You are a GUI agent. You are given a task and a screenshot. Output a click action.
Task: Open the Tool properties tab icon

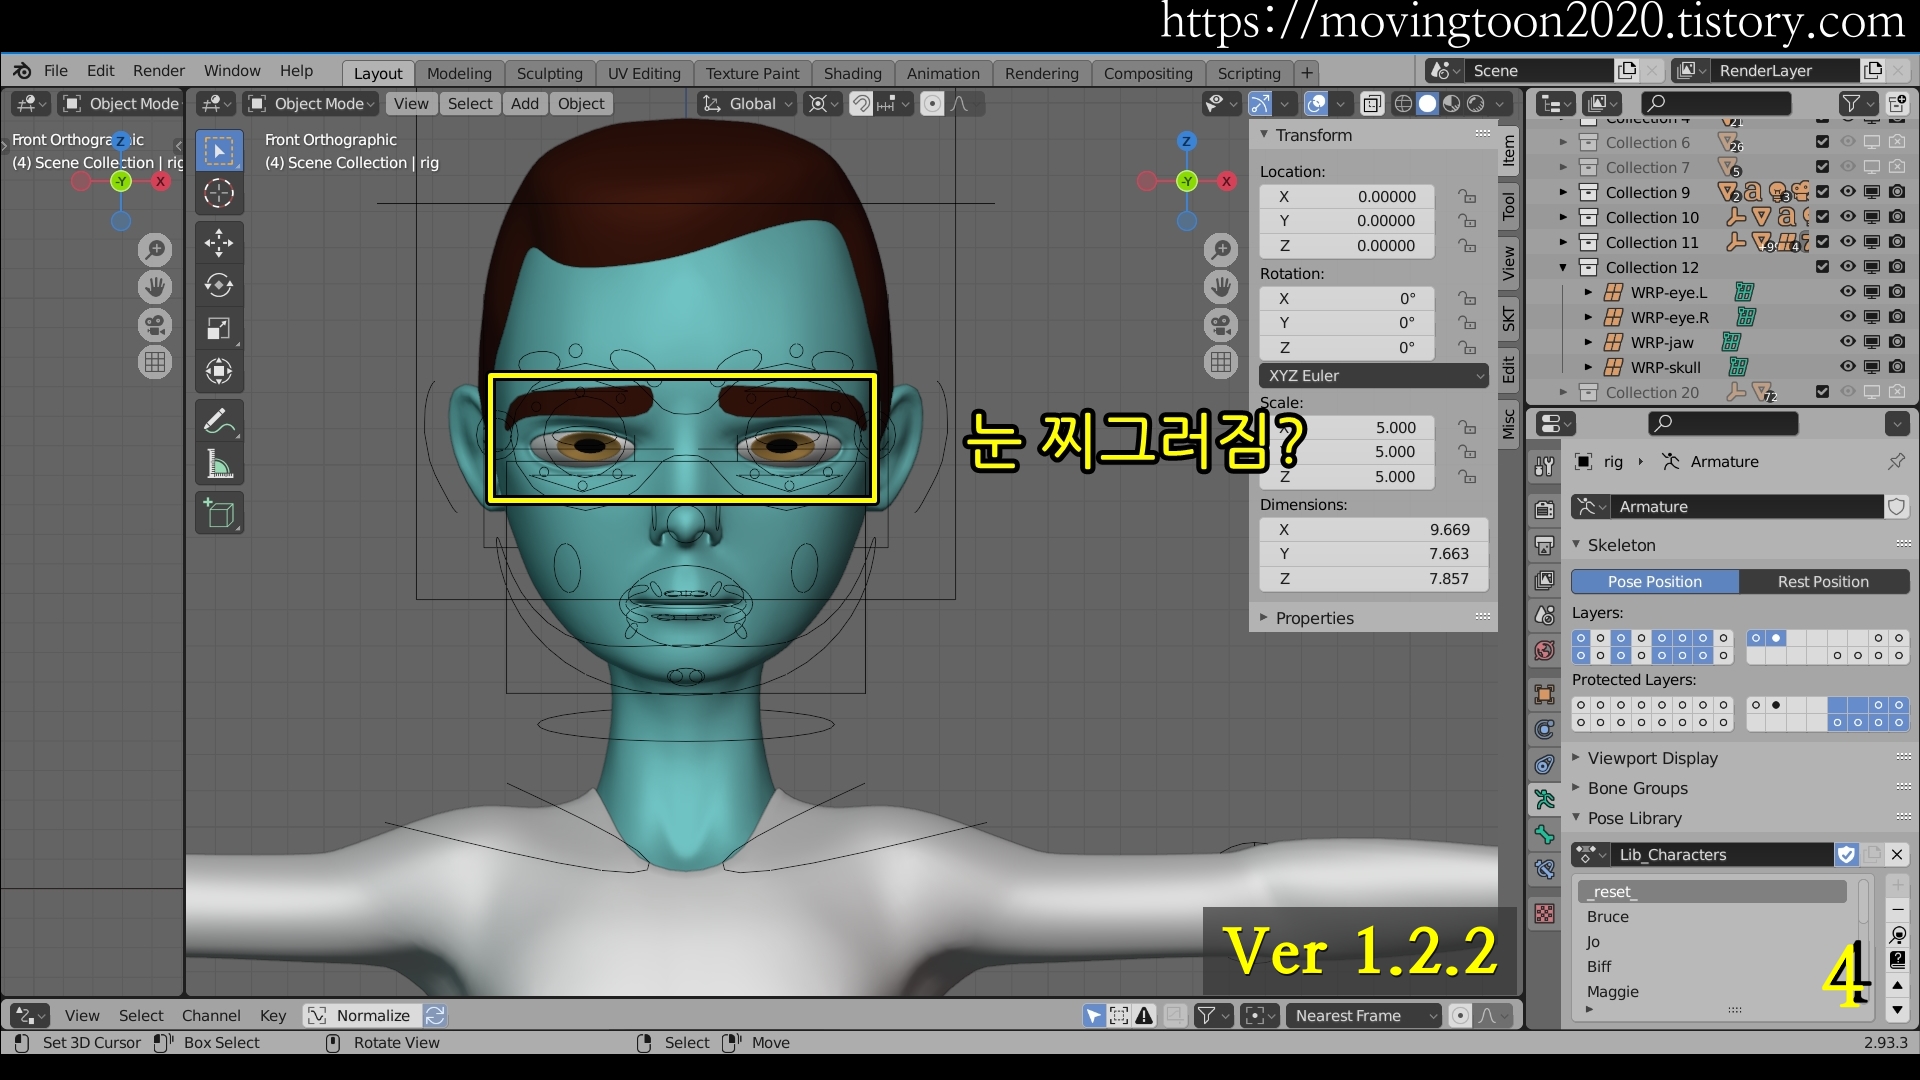click(x=1545, y=466)
